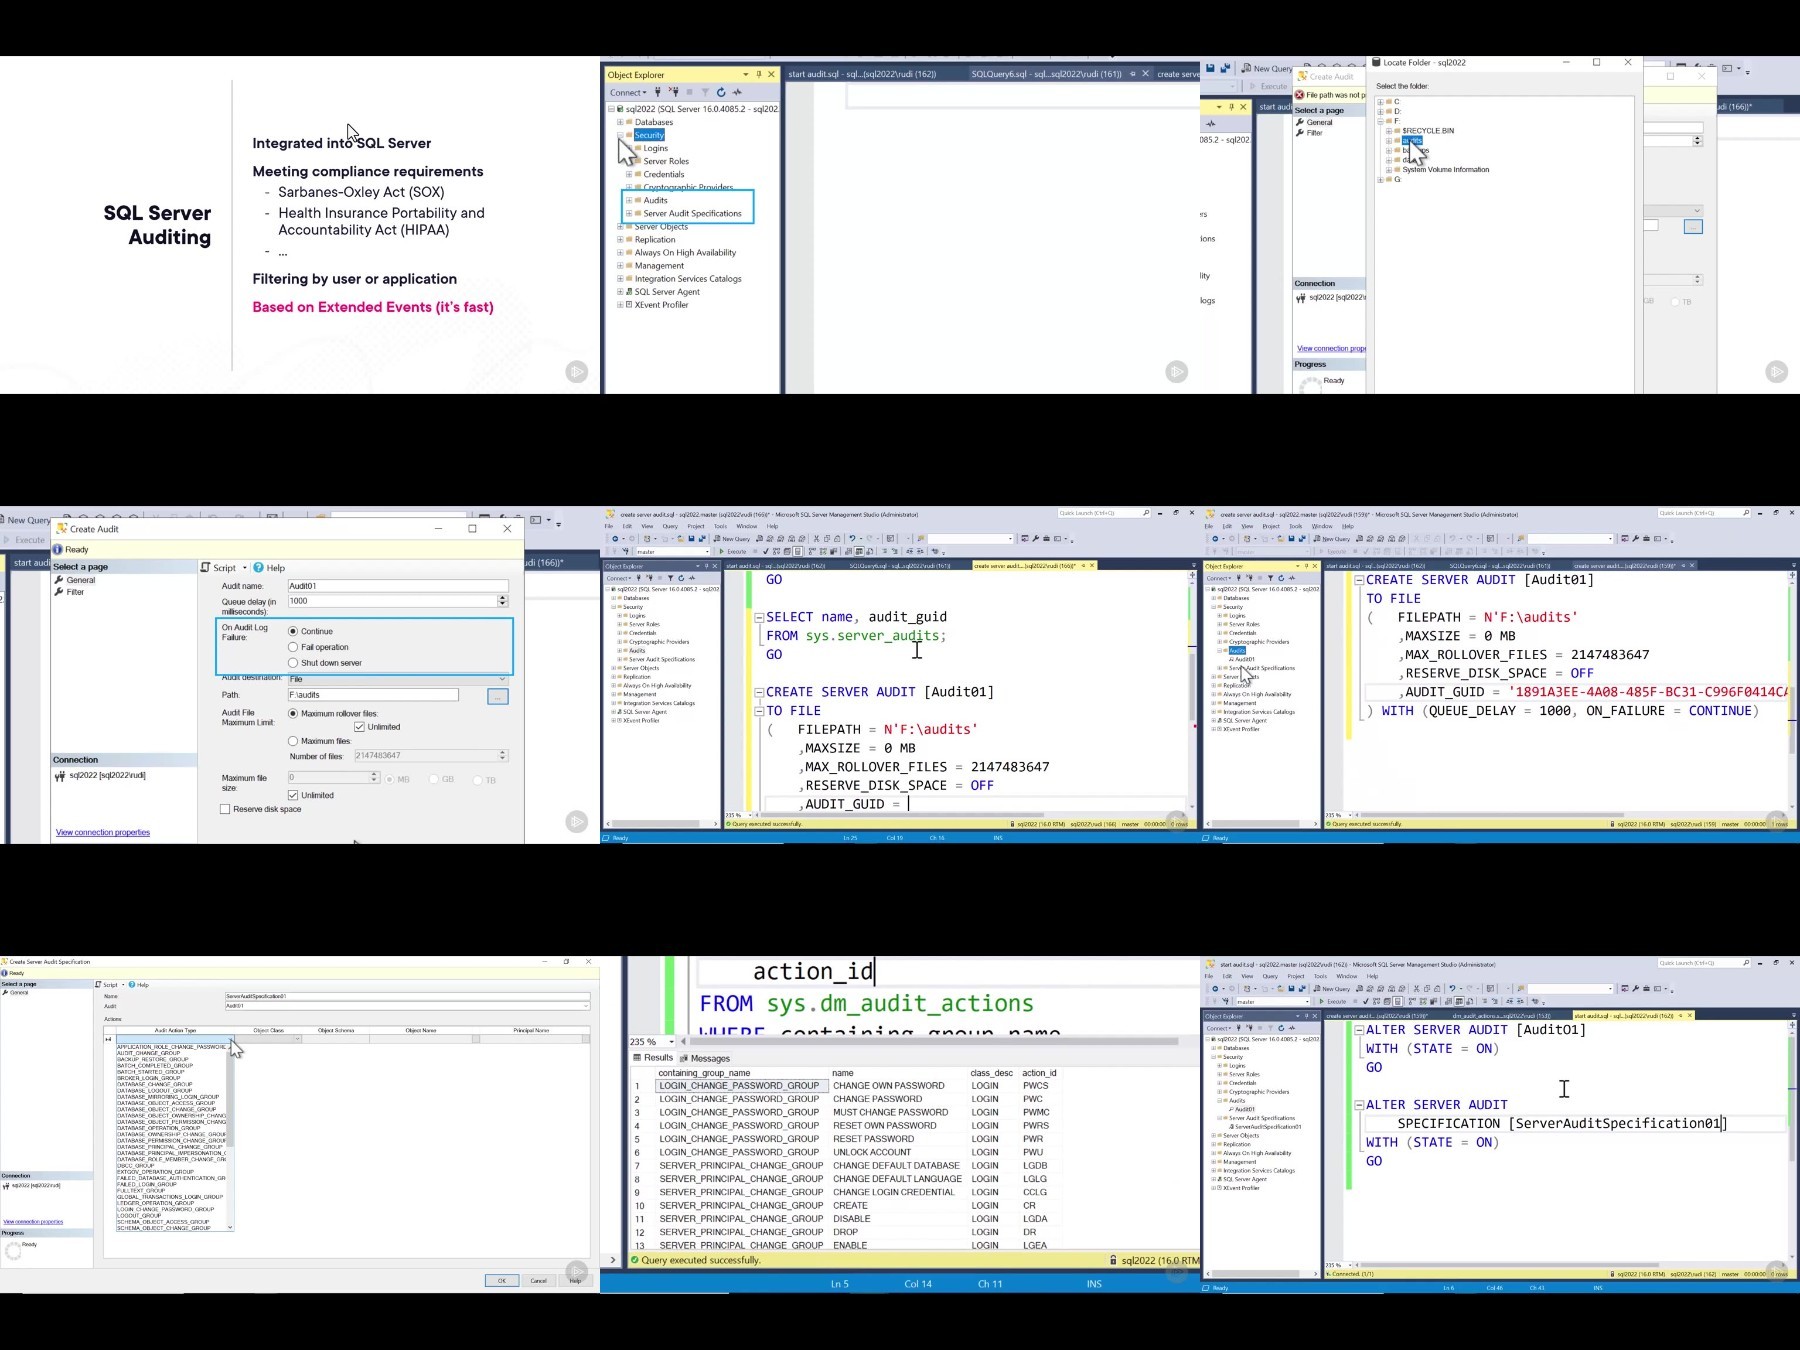
Task: Choose the Maximum rollover files option
Action: (293, 713)
